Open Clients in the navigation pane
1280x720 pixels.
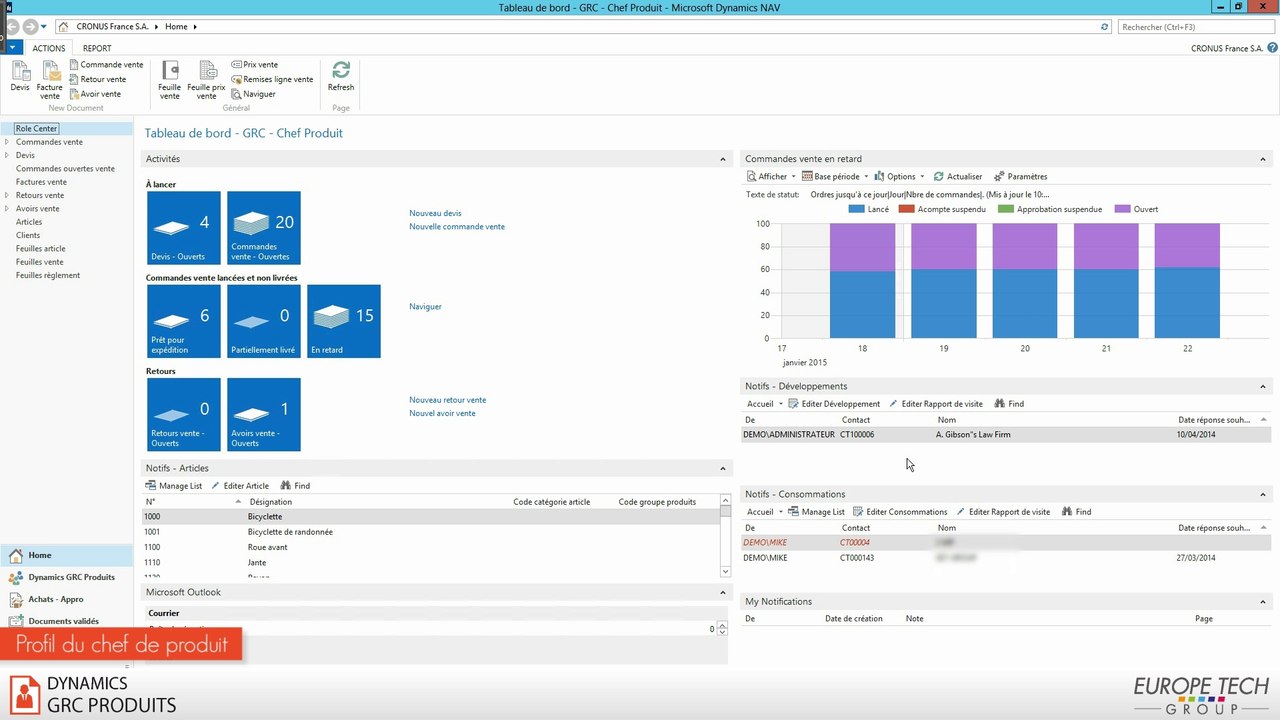[28, 235]
